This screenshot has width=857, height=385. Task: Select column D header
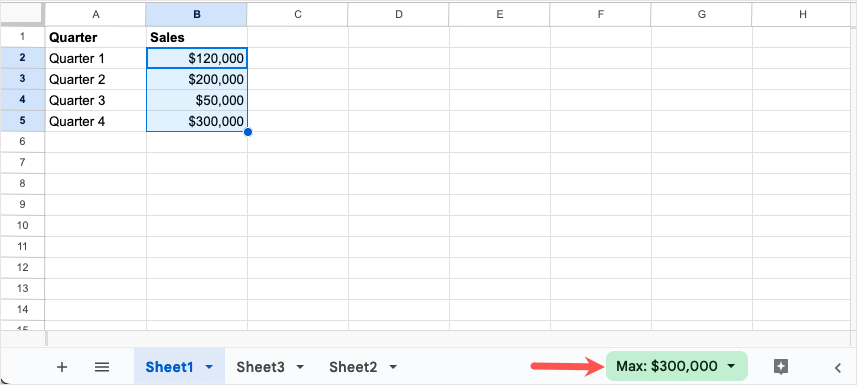398,15
